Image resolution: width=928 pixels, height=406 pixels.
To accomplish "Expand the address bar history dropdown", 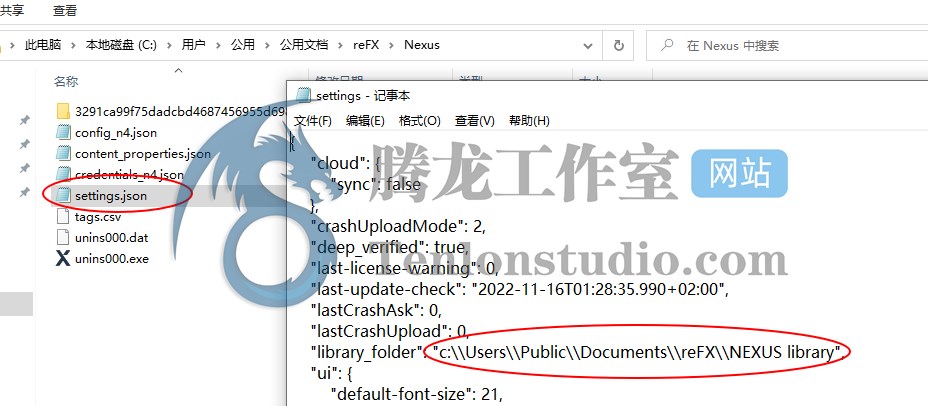I will tap(588, 46).
